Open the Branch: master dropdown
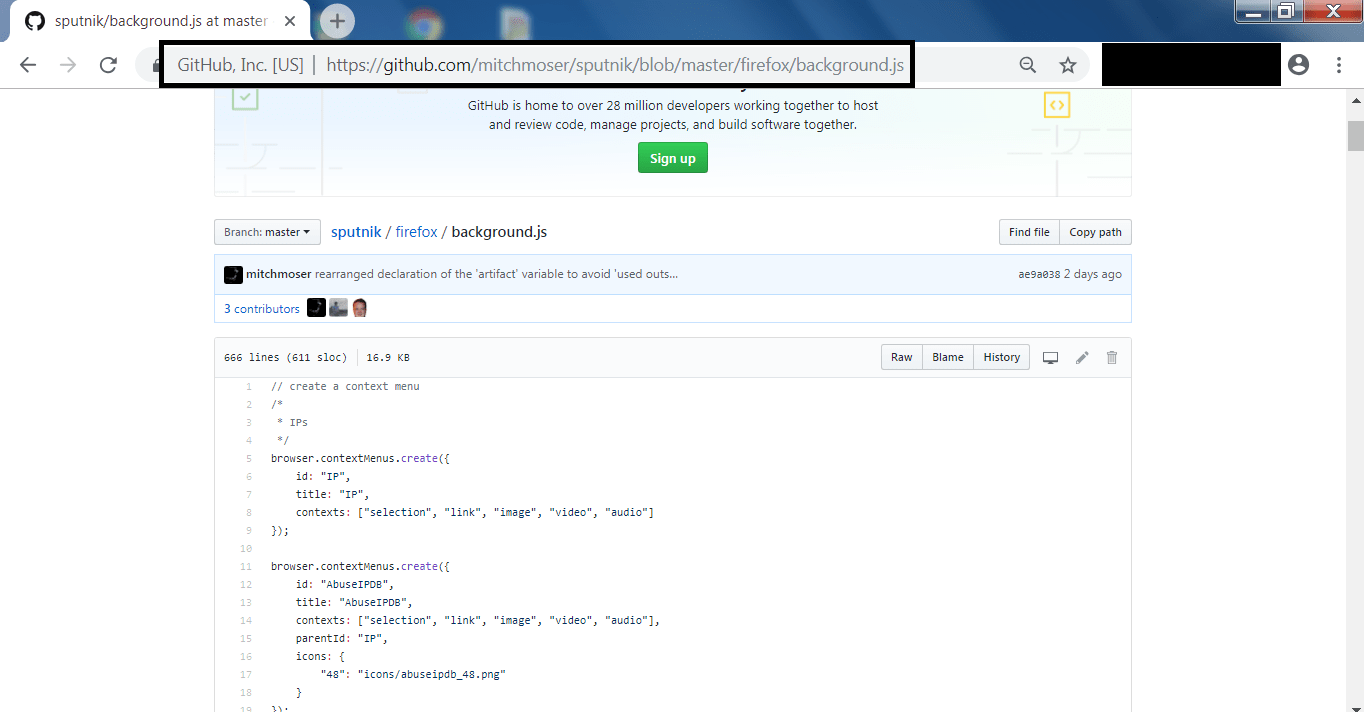The image size is (1364, 712). coord(266,231)
